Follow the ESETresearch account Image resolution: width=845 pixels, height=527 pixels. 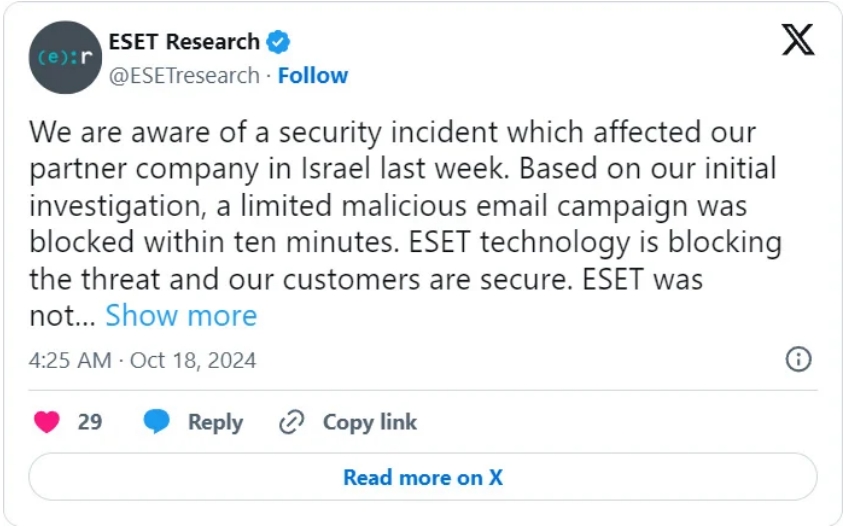coord(313,75)
